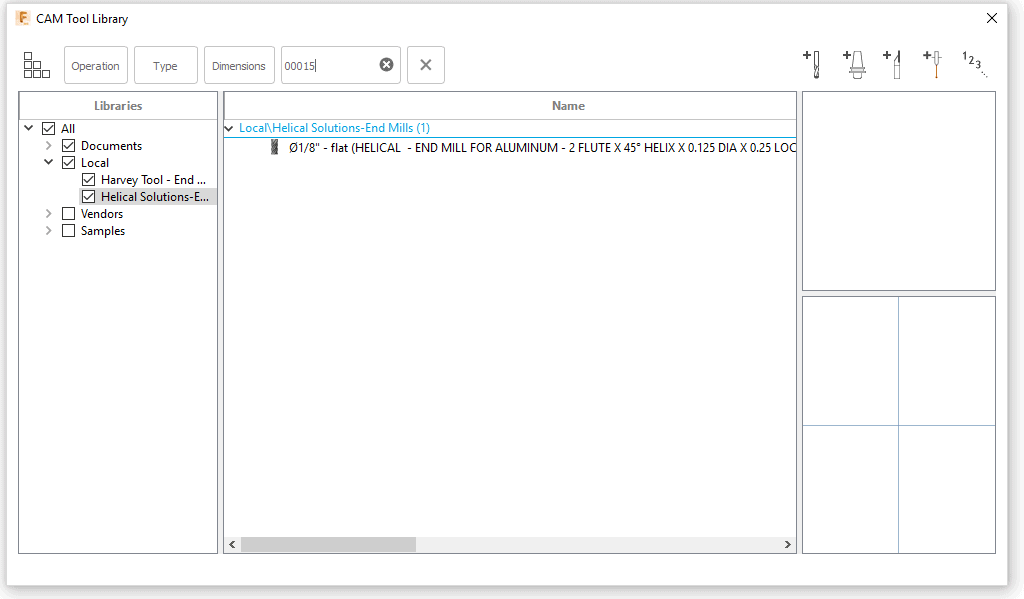Select the Samples tree label
The height and width of the screenshot is (599, 1024).
tap(103, 231)
